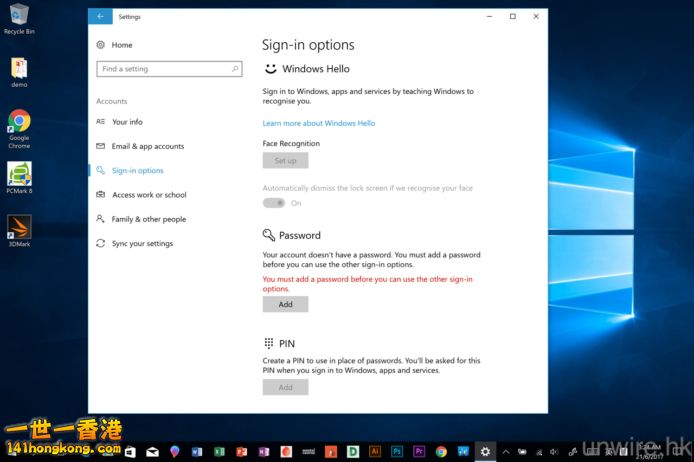The width and height of the screenshot is (694, 462).
Task: Open Learn more about Windows Hello link
Action: coord(319,123)
